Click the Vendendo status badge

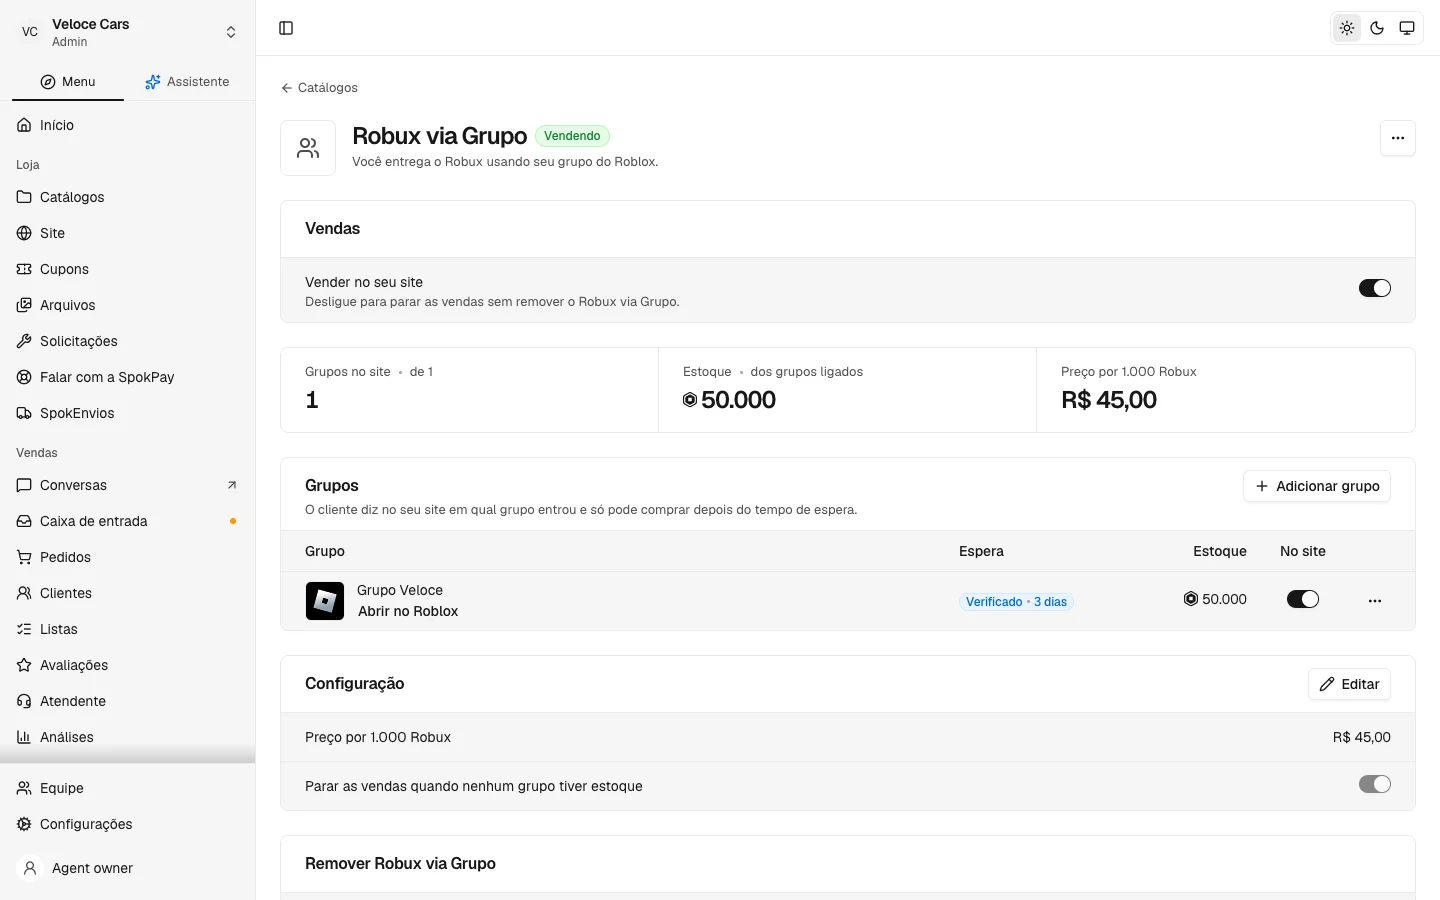572,136
